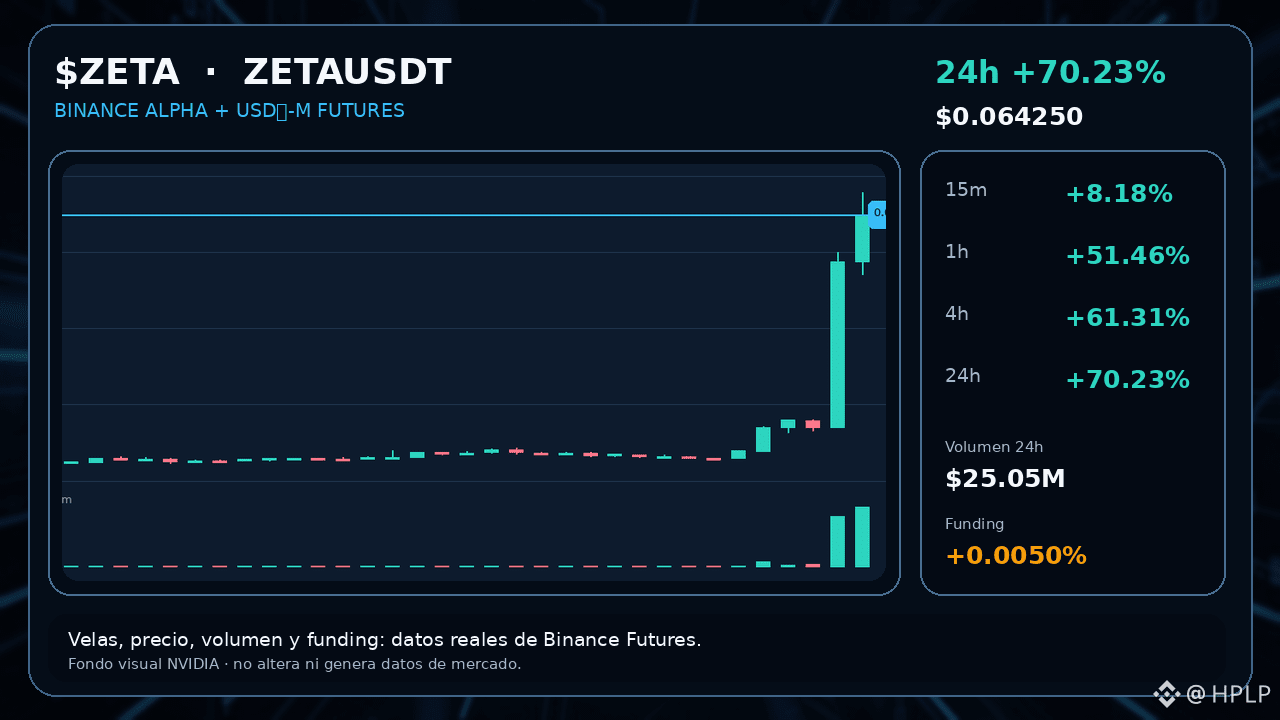Screen dimensions: 1280x720
Task: Click the Binance logo icon near @HPLP
Action: pyautogui.click(x=1166, y=693)
